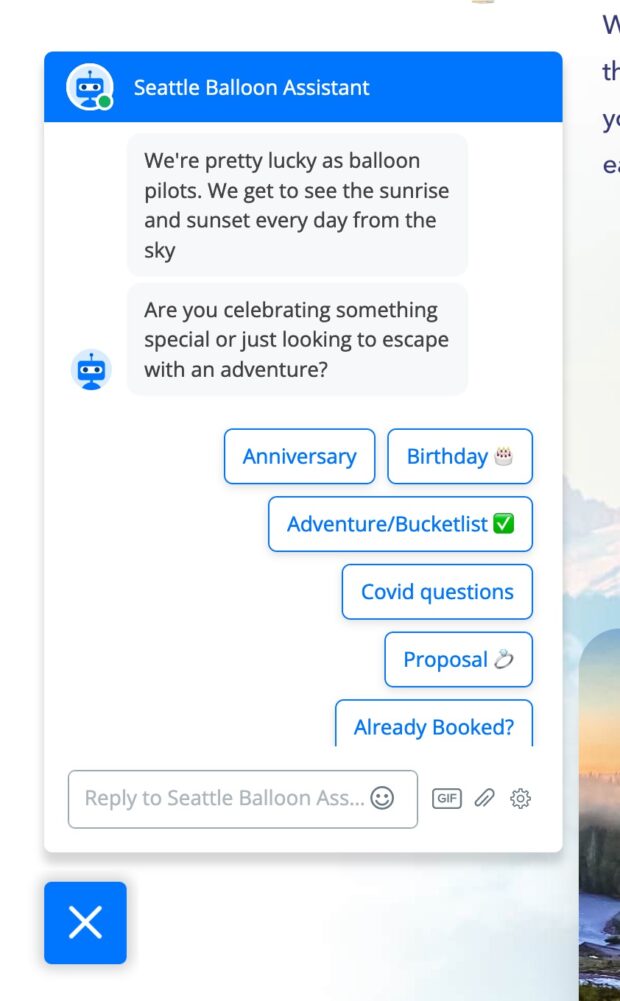
Task: Choose the Anniversary quick reply
Action: (x=299, y=456)
